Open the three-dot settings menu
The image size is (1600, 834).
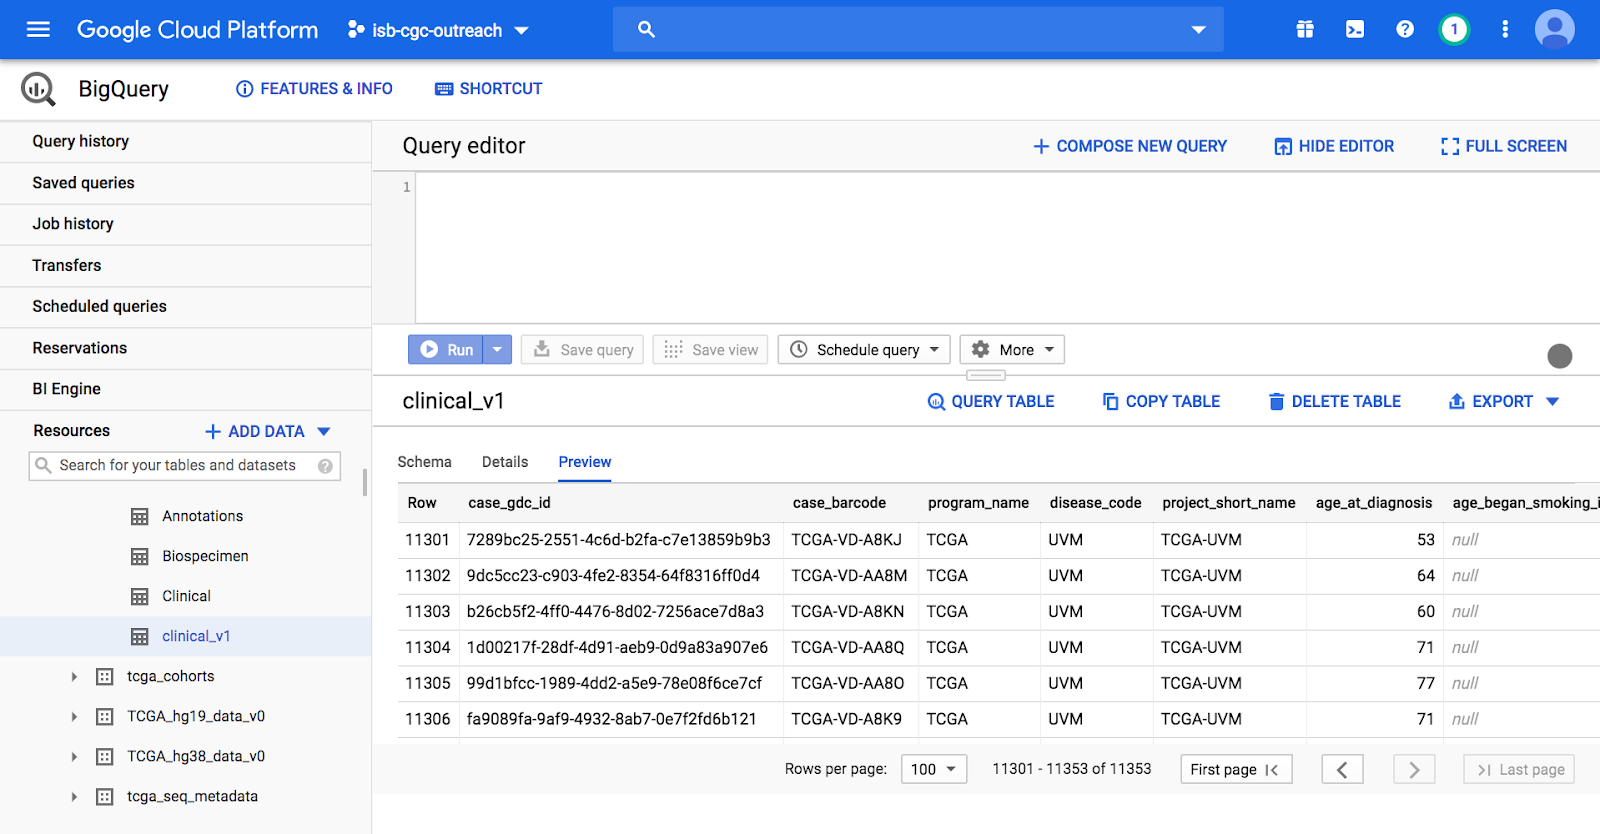pyautogui.click(x=1505, y=29)
